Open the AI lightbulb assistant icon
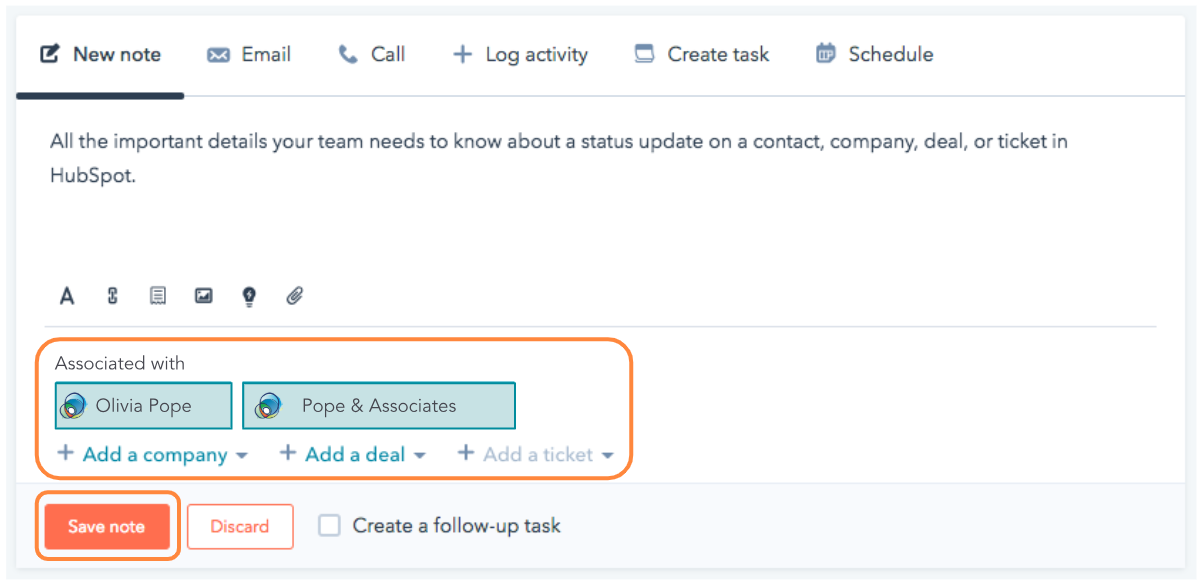1203x582 pixels. (x=248, y=295)
